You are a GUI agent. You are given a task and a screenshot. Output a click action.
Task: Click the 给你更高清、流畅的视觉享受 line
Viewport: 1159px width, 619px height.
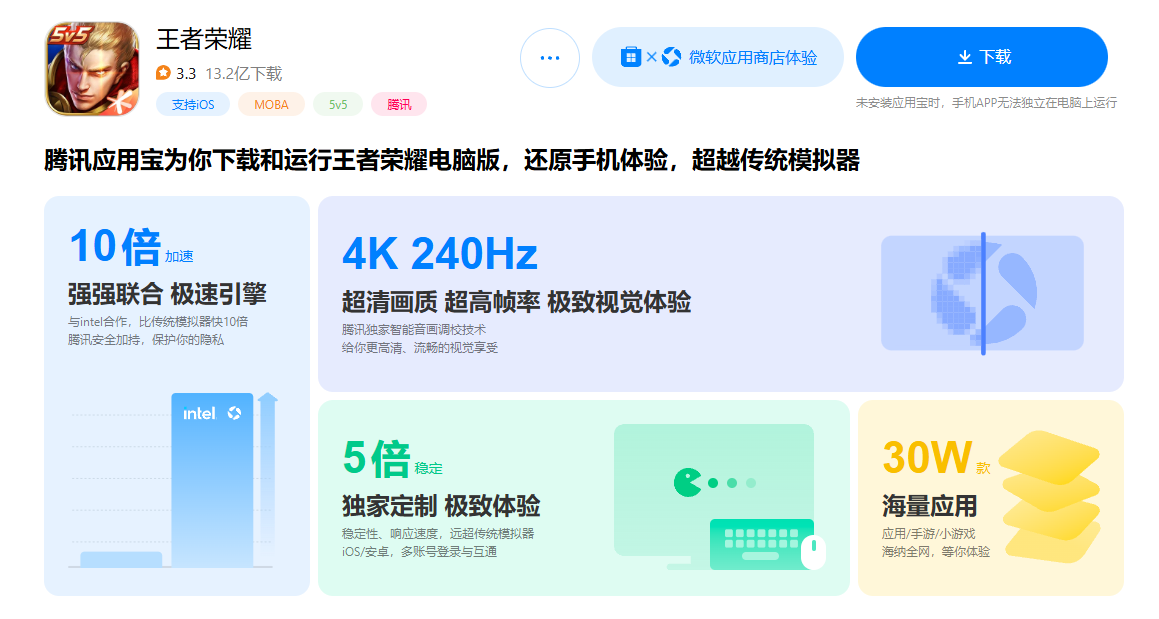pyautogui.click(x=420, y=348)
